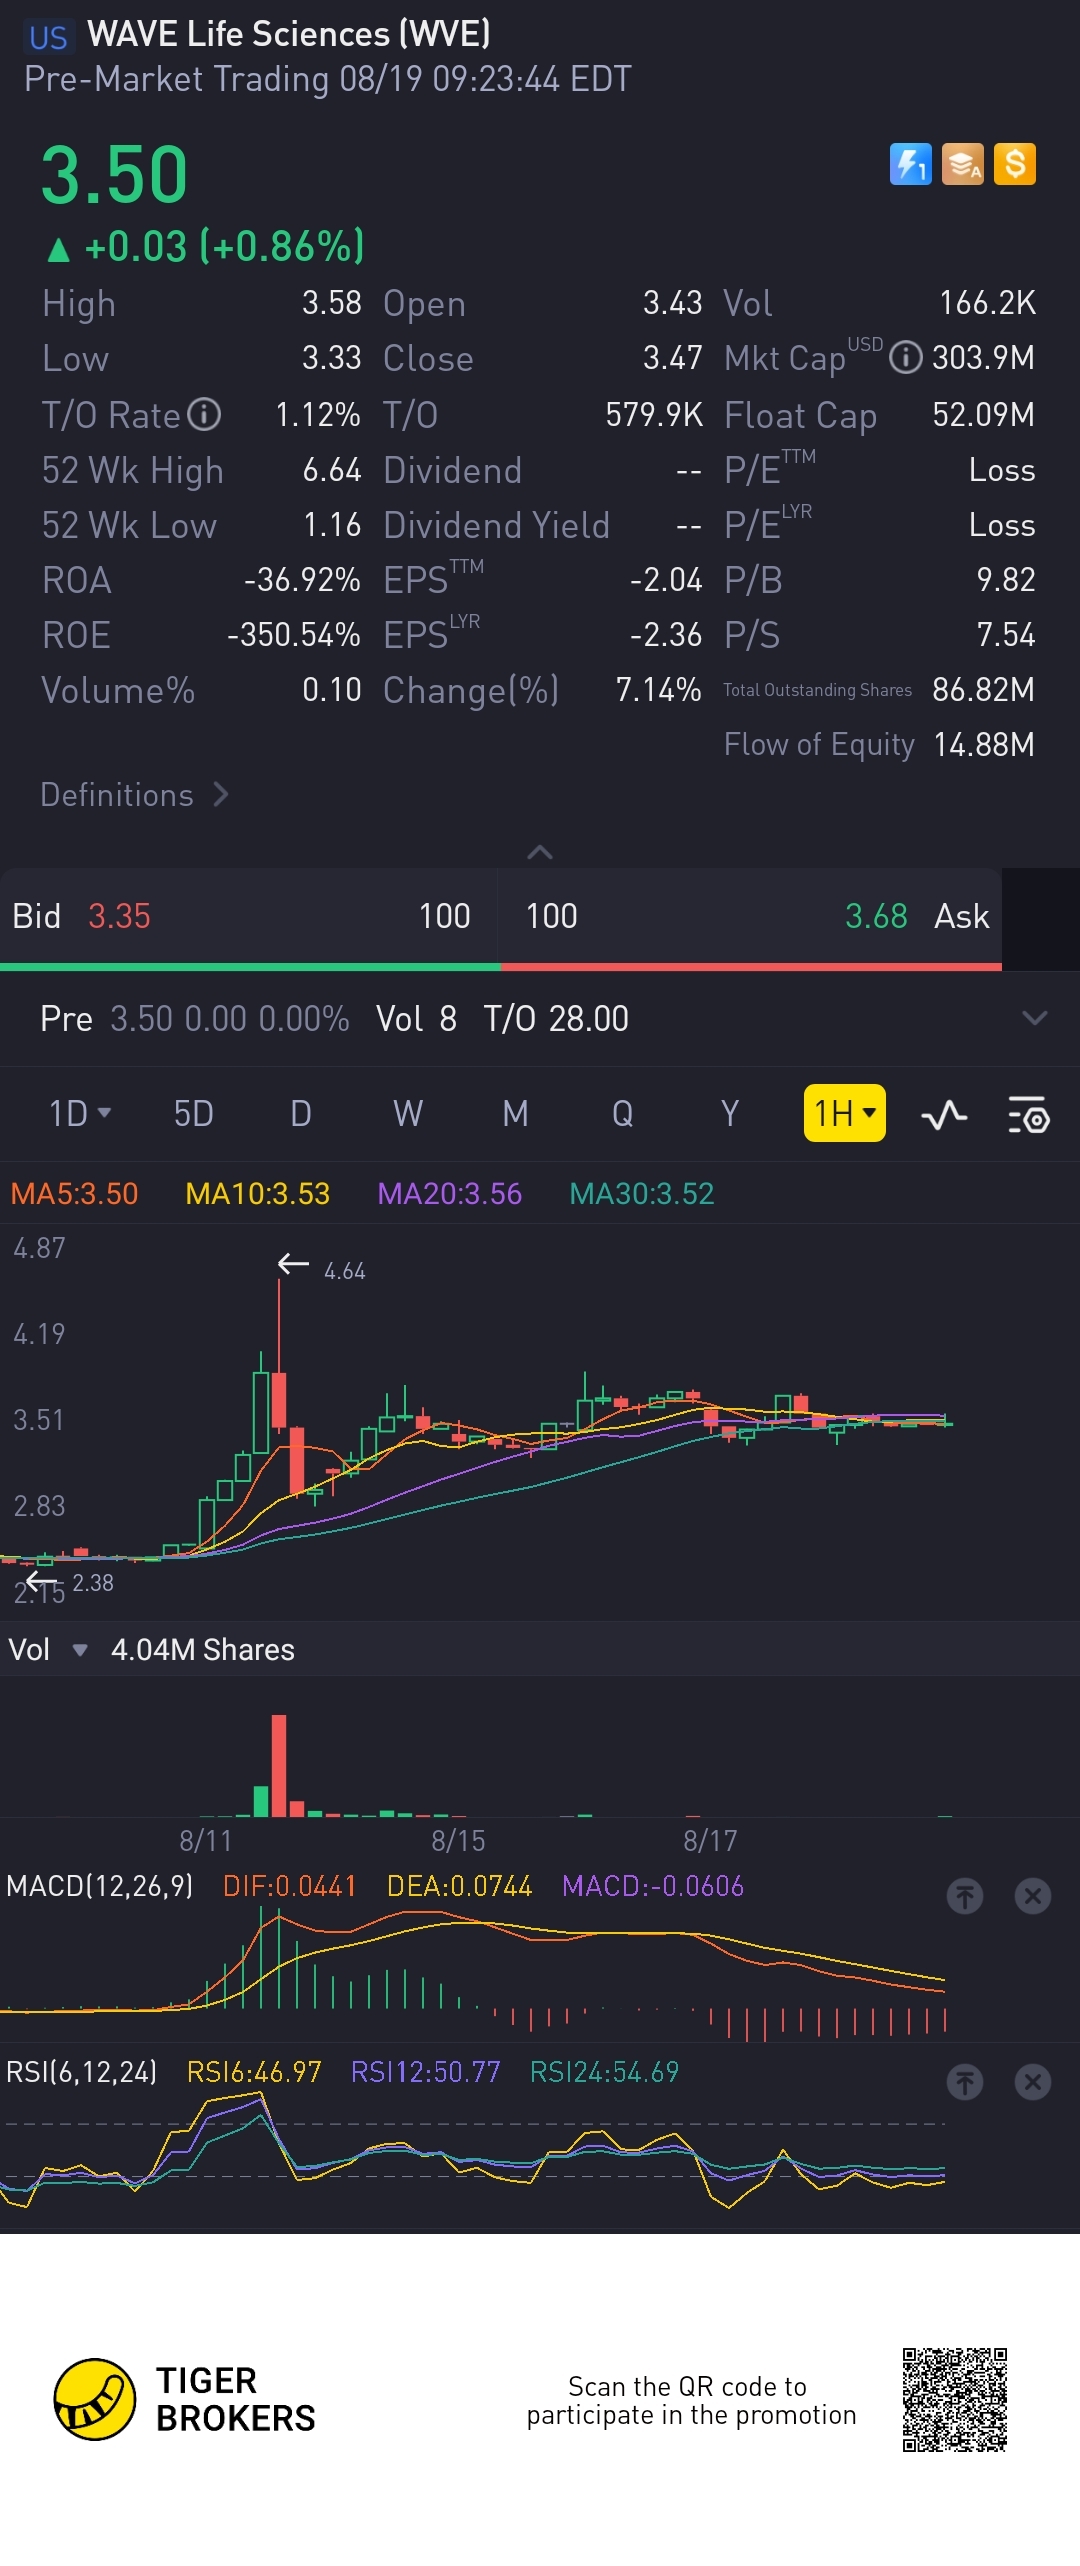The height and width of the screenshot is (2566, 1080).
Task: Close the RSI indicator panel
Action: [x=1032, y=2082]
